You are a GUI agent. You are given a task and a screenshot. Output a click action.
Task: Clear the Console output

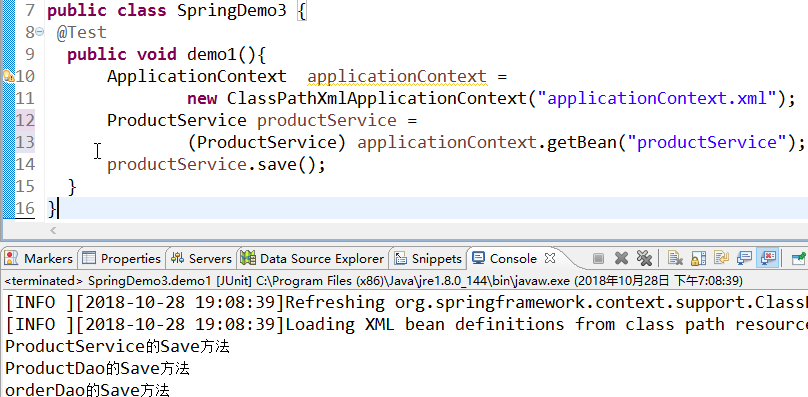(x=675, y=258)
